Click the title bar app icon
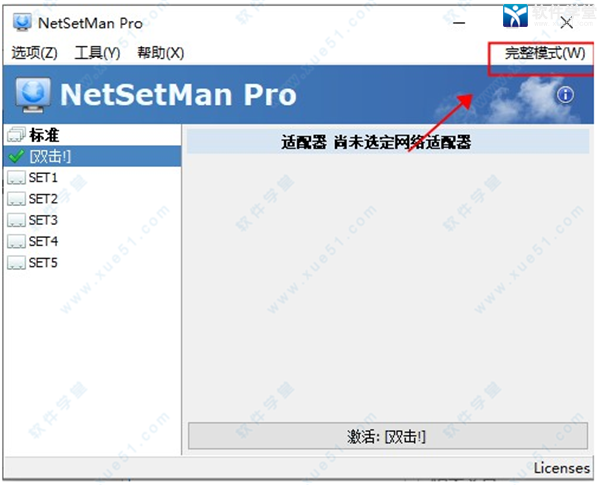 click(22, 23)
